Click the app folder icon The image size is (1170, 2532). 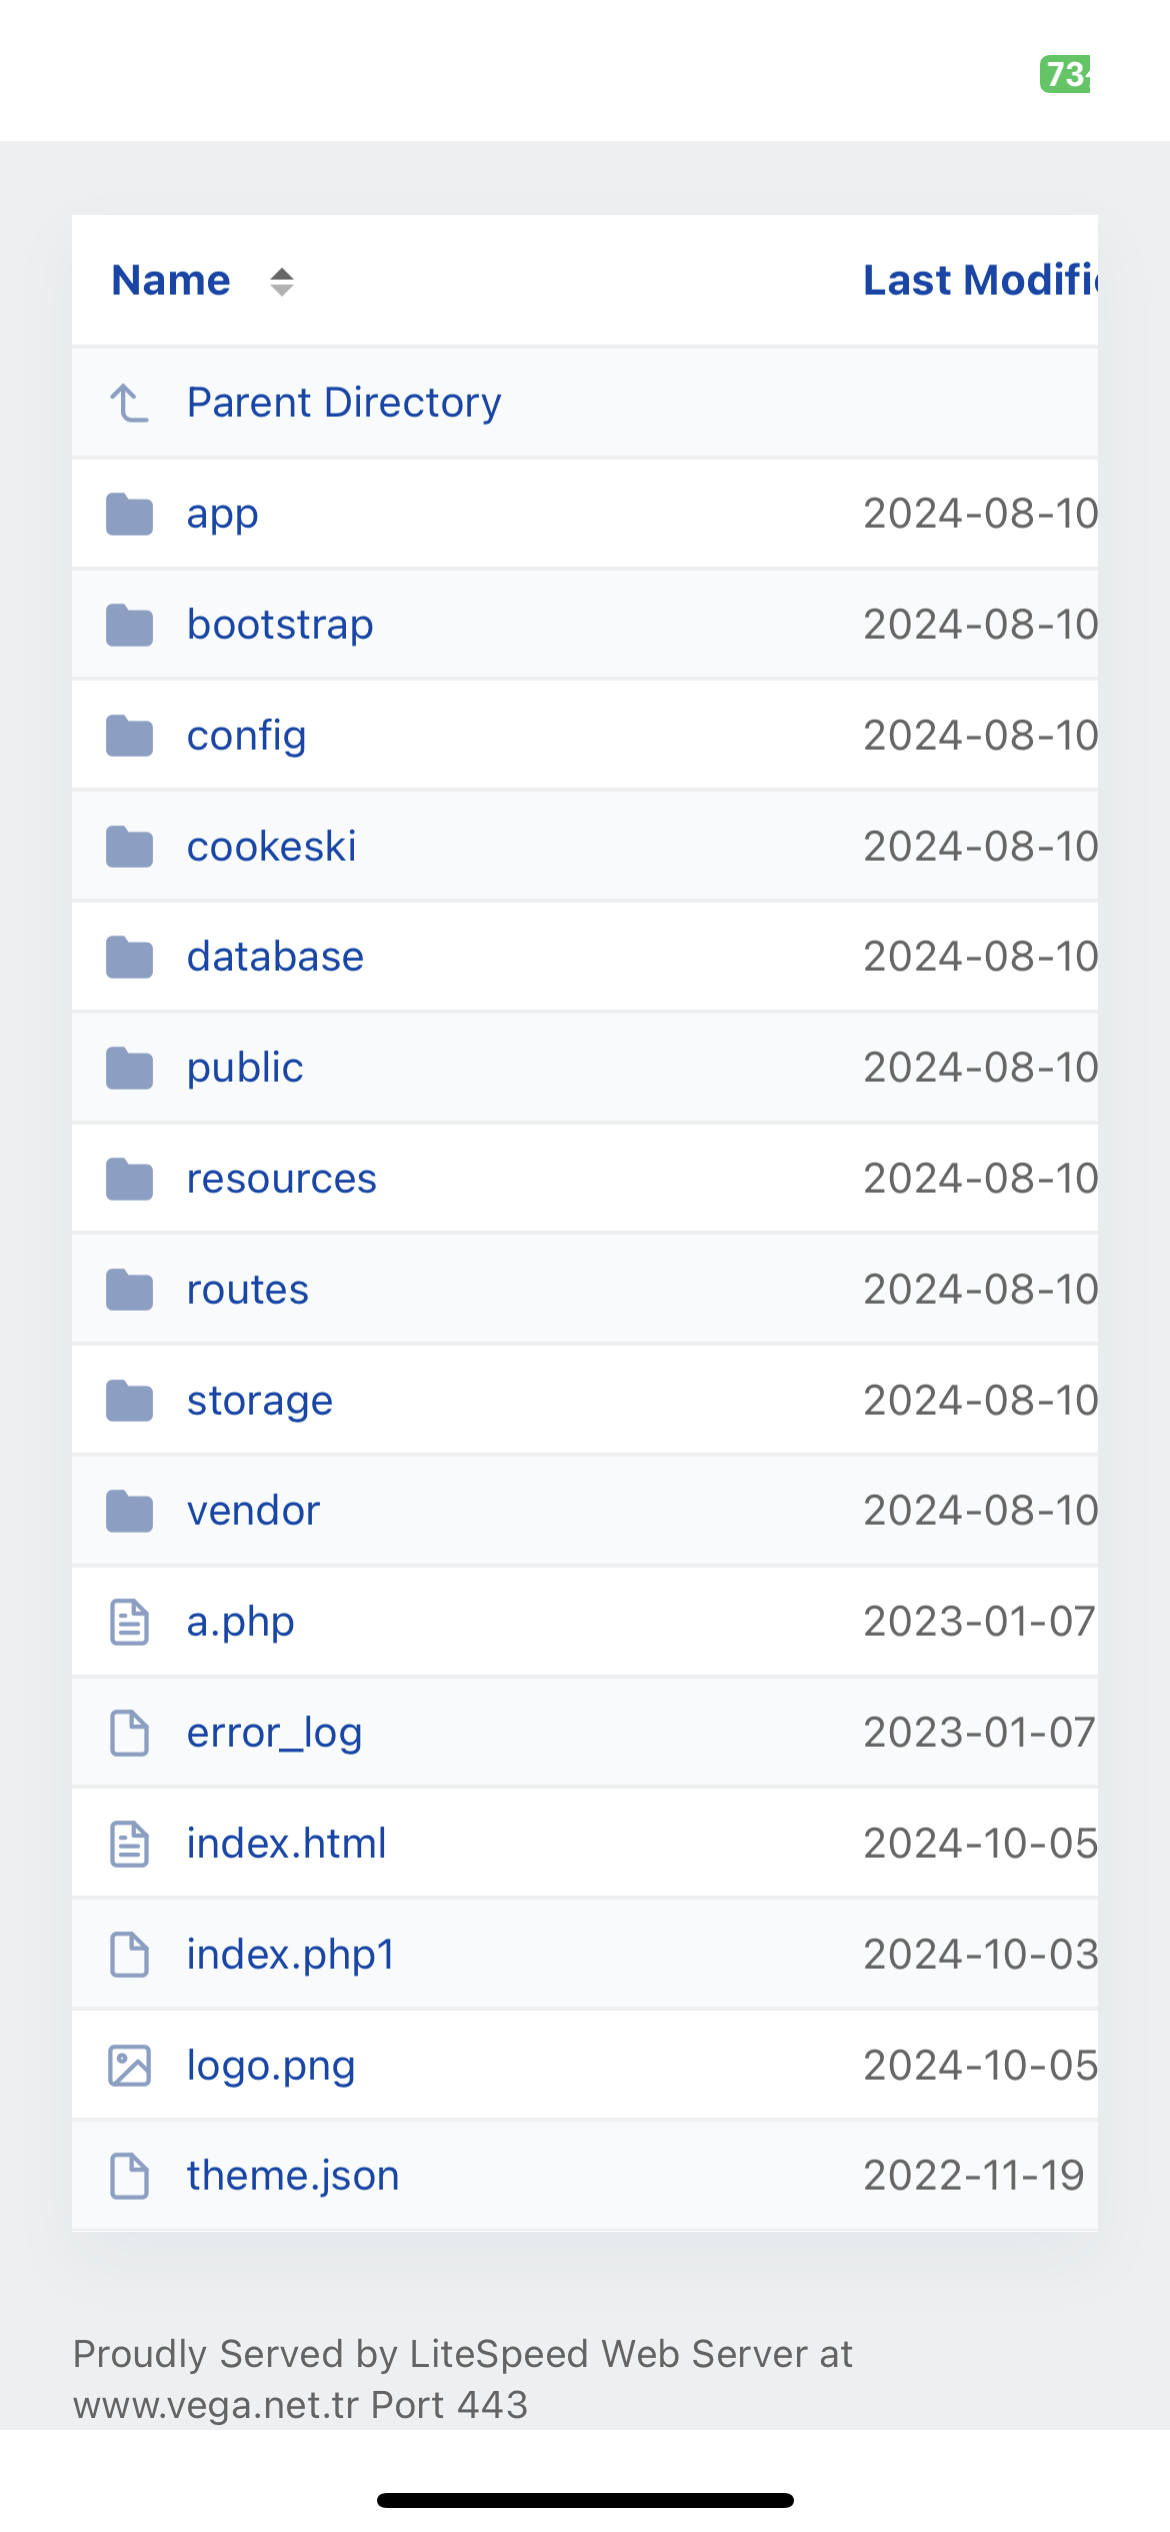[129, 514]
